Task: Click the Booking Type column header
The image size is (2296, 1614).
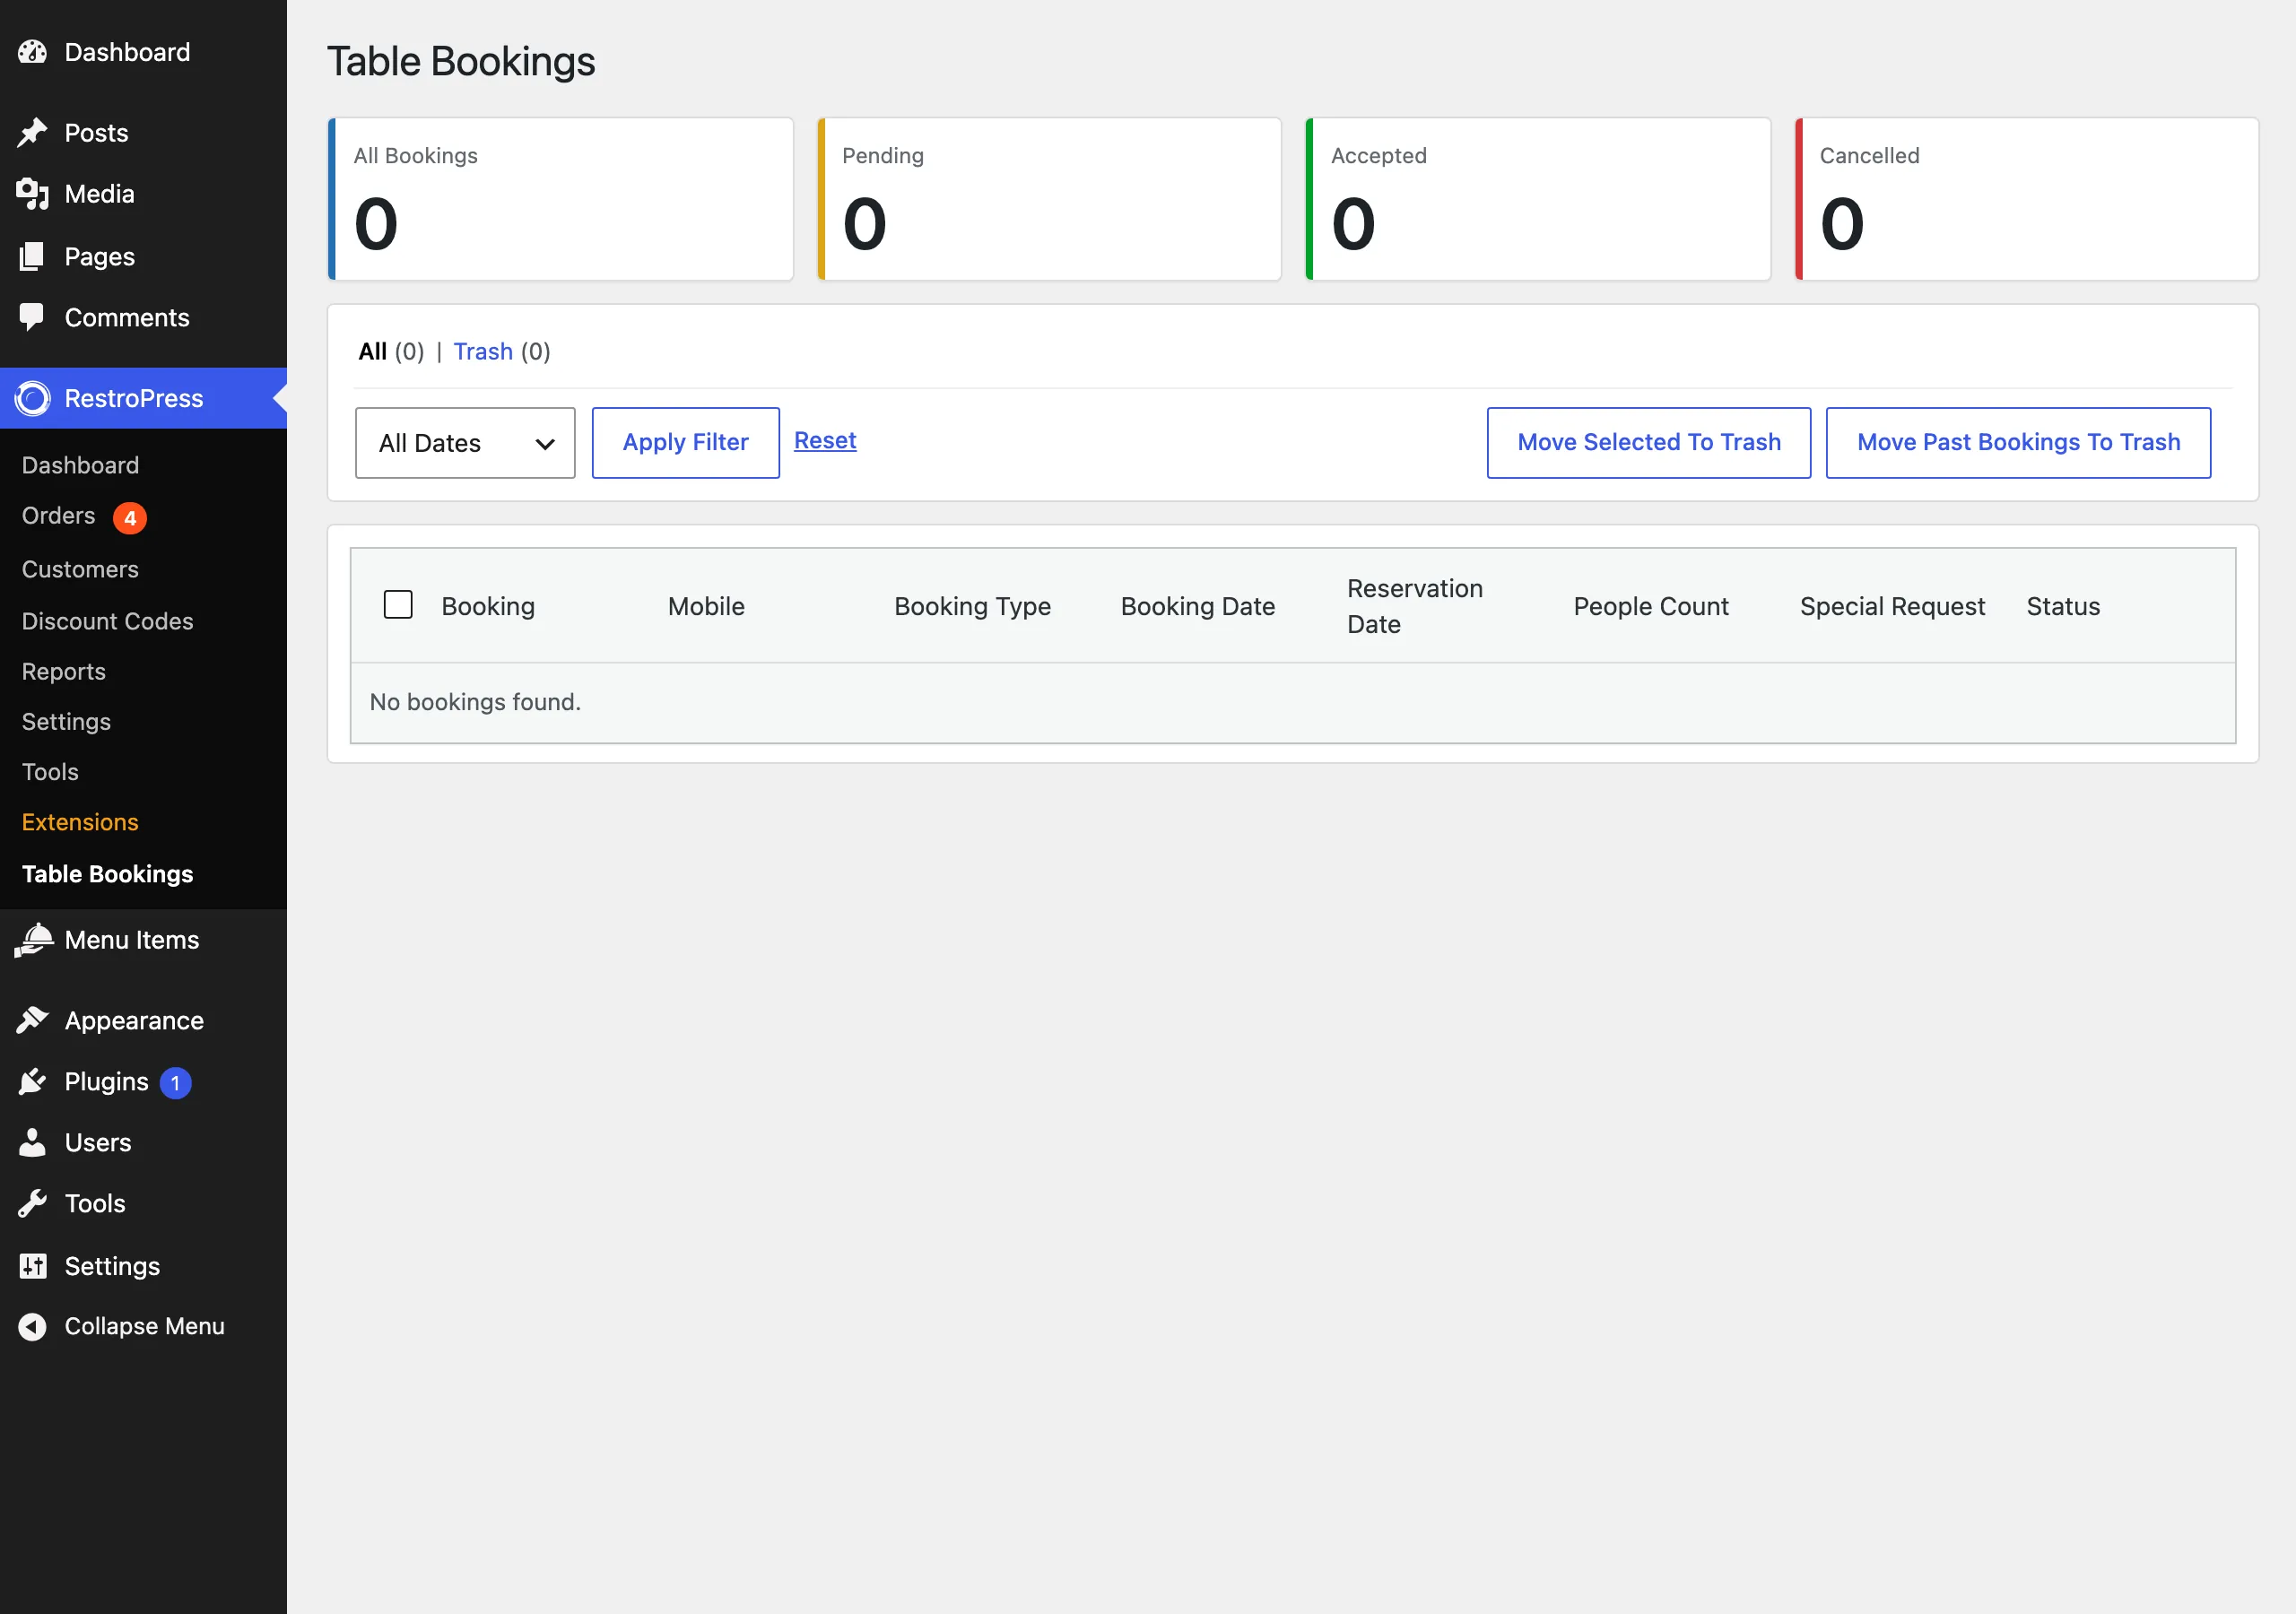Action: point(972,606)
